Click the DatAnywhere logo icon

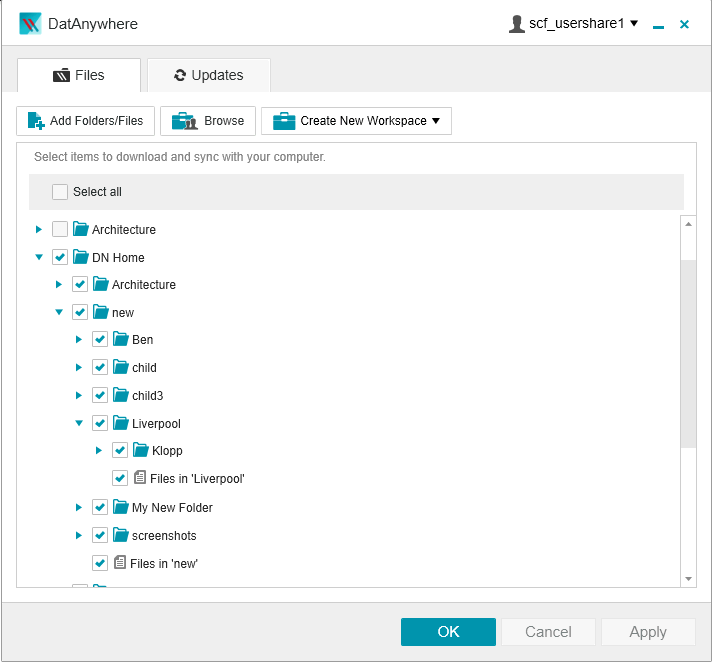[x=31, y=23]
